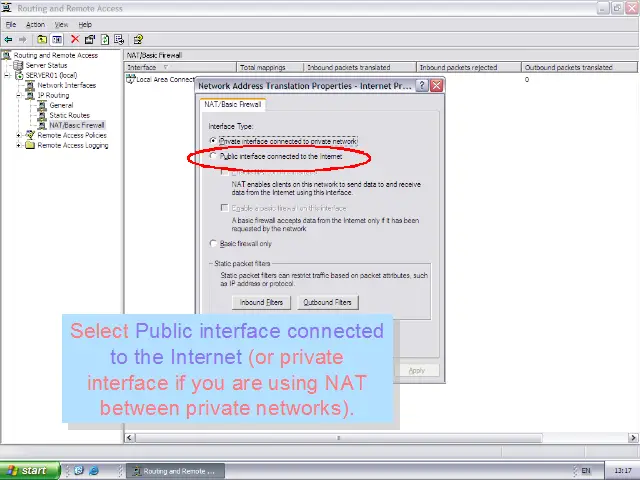Click the 13:17 system tray clock
640x480 pixels.
(x=622, y=471)
